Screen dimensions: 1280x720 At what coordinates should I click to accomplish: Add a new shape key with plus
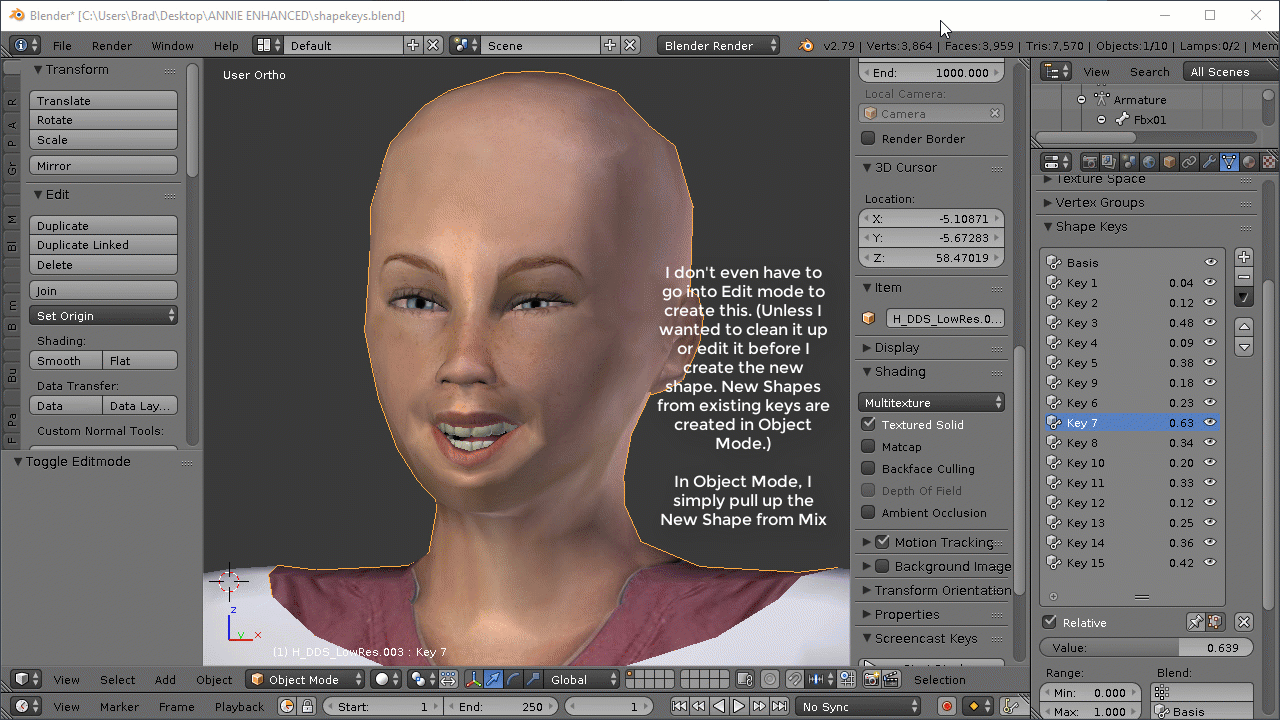coord(1244,258)
